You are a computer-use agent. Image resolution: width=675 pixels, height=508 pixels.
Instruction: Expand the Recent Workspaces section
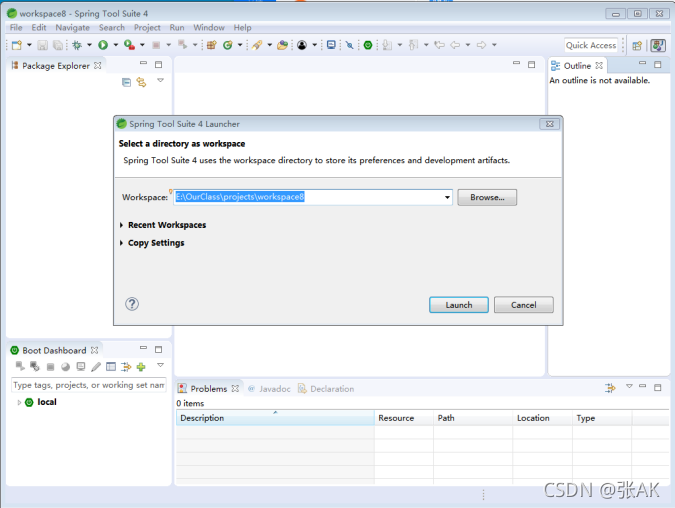(121, 225)
